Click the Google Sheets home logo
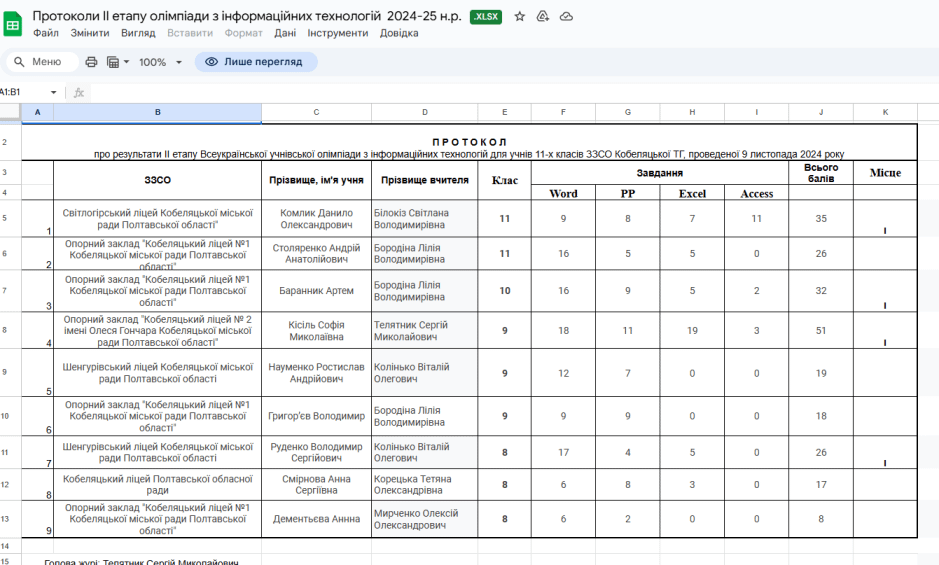This screenshot has height=565, width=939. (x=13, y=24)
